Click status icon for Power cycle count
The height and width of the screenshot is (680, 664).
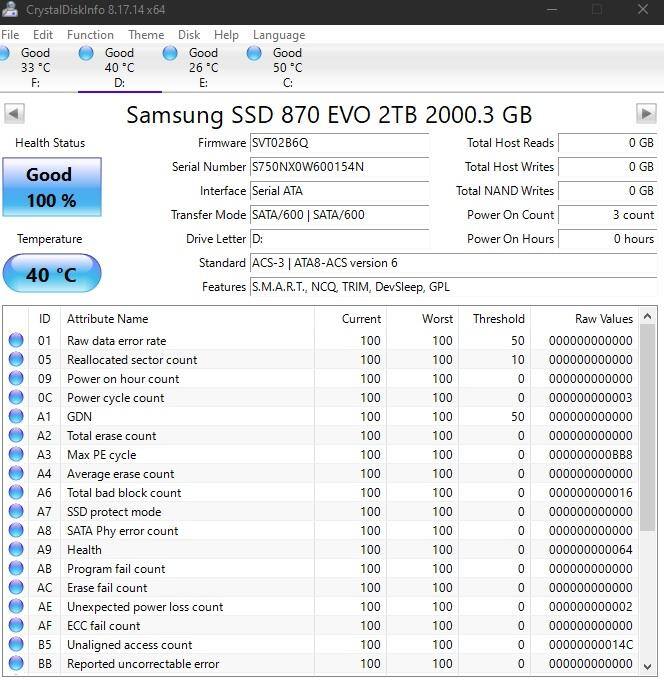click(x=16, y=397)
